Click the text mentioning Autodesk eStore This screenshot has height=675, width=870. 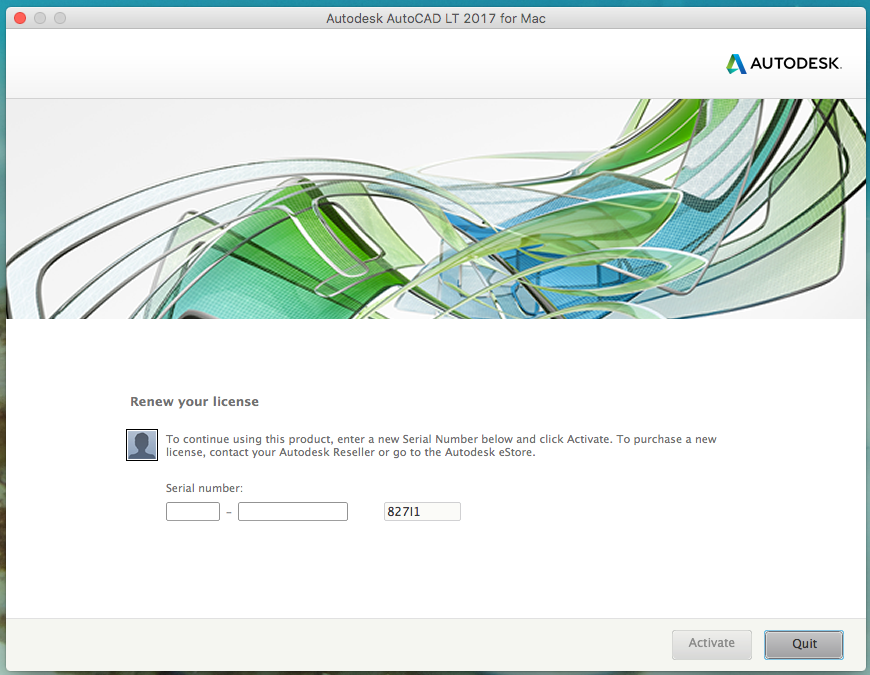[x=441, y=445]
